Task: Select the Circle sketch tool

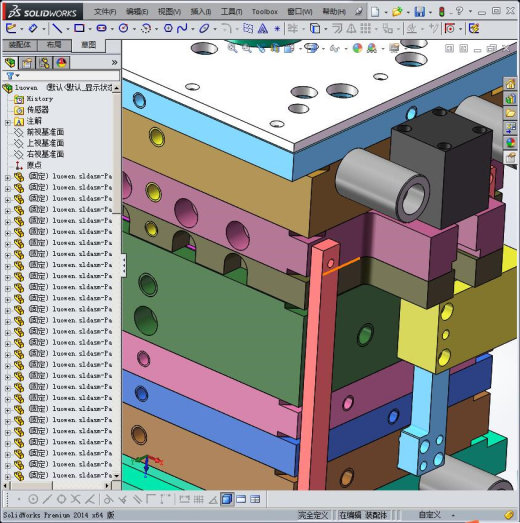Action: coord(123,28)
